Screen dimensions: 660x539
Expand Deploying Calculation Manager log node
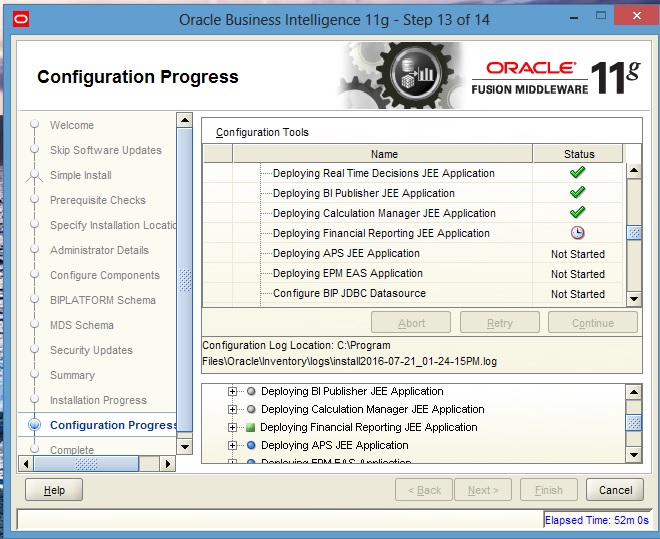233,409
